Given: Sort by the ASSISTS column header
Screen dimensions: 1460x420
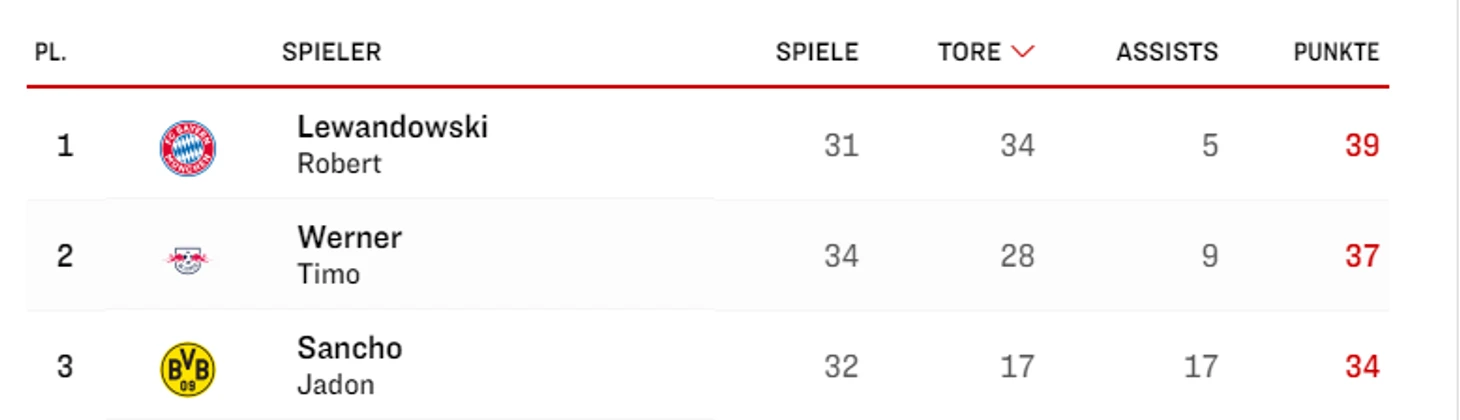Looking at the screenshot, I should [x=1167, y=52].
